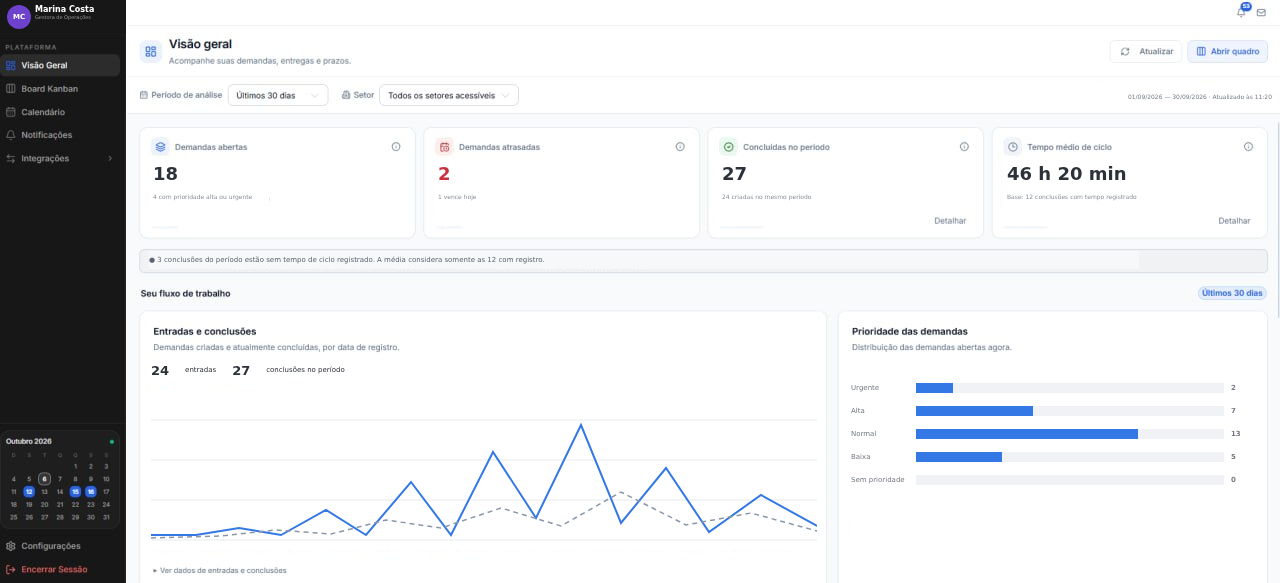Click the Abrir quadro button
This screenshot has height=583, width=1280.
tap(1227, 51)
